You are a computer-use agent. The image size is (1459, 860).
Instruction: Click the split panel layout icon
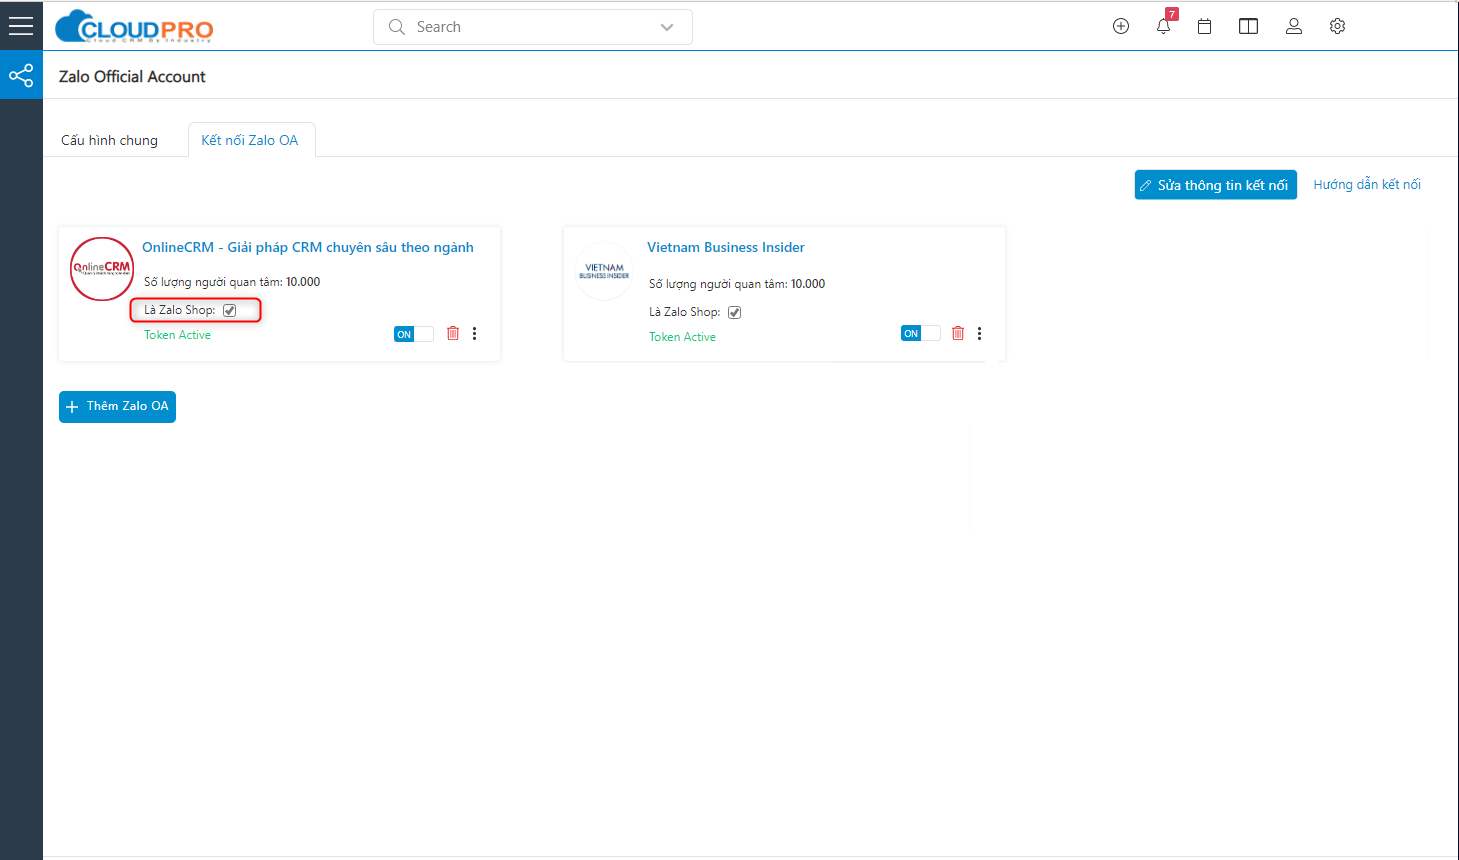pyautogui.click(x=1248, y=27)
